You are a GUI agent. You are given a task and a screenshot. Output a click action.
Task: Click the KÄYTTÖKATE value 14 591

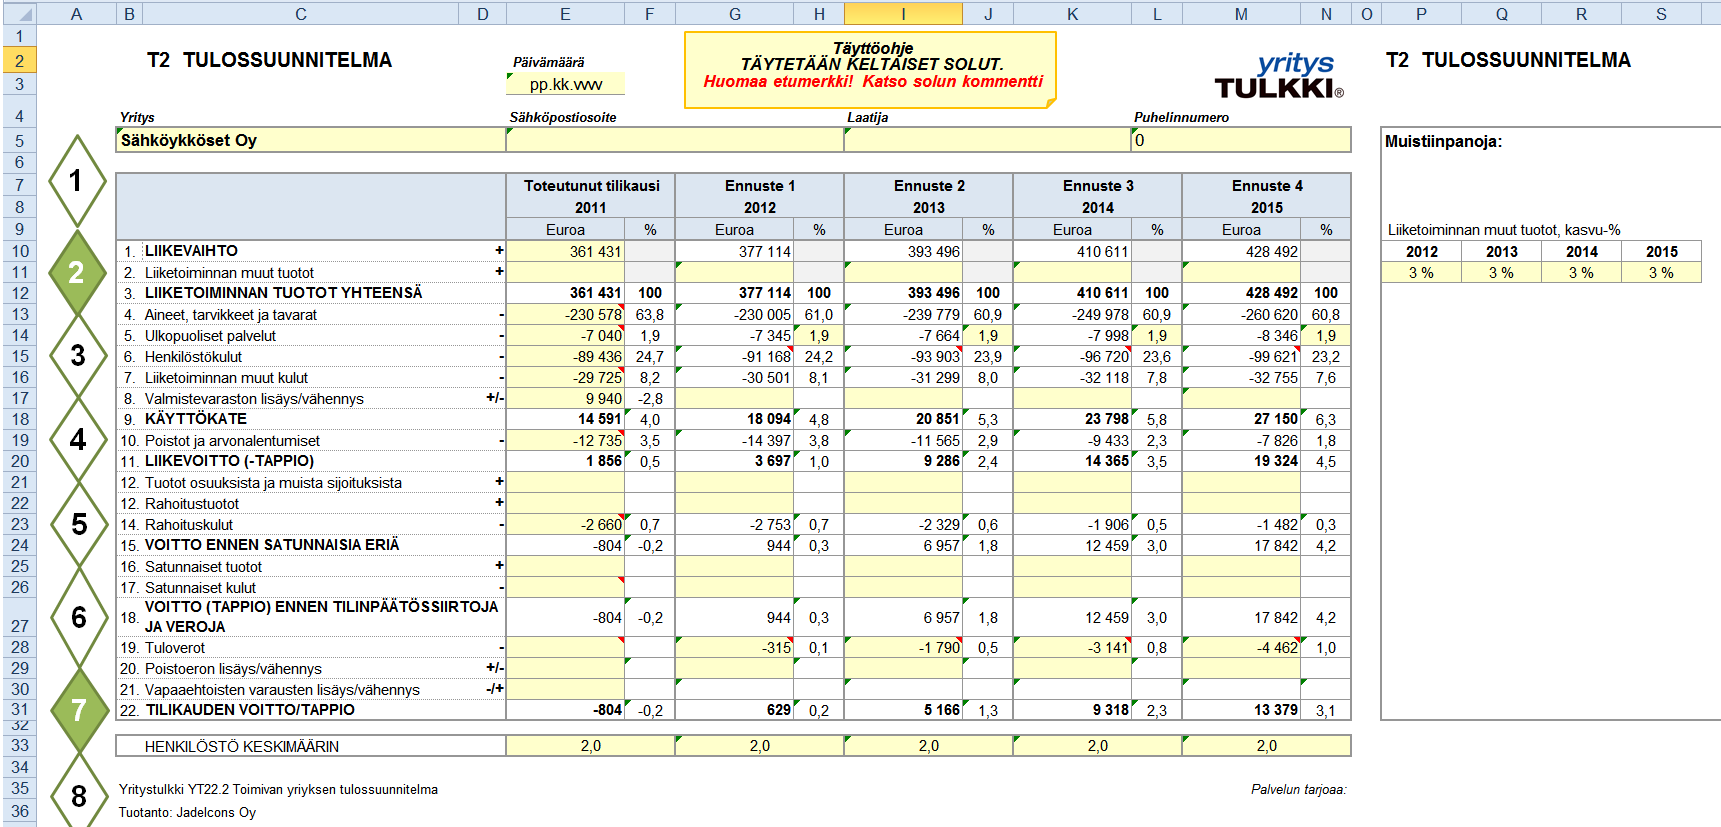coord(565,419)
